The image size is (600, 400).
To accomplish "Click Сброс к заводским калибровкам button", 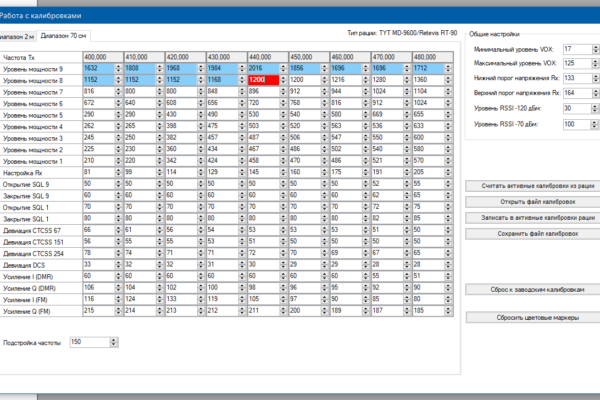I will [x=535, y=289].
